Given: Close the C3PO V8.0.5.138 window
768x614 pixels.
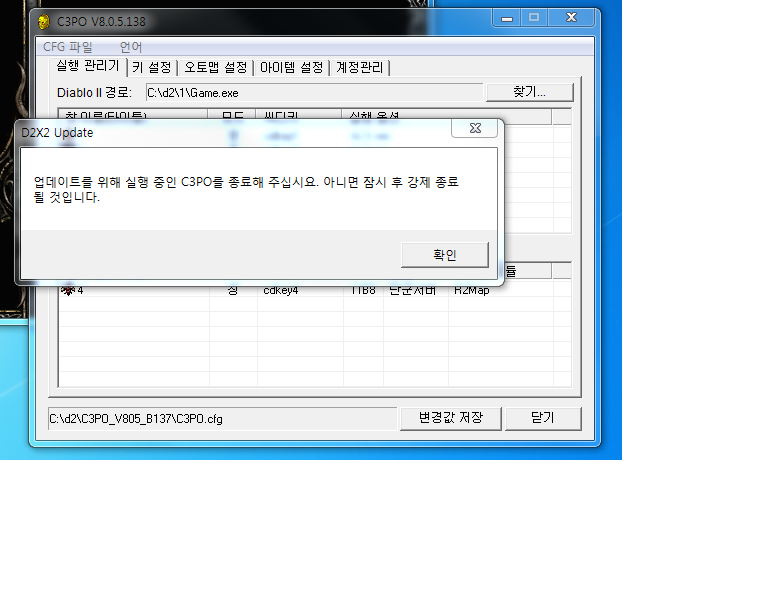Looking at the screenshot, I should pyautogui.click(x=571, y=18).
